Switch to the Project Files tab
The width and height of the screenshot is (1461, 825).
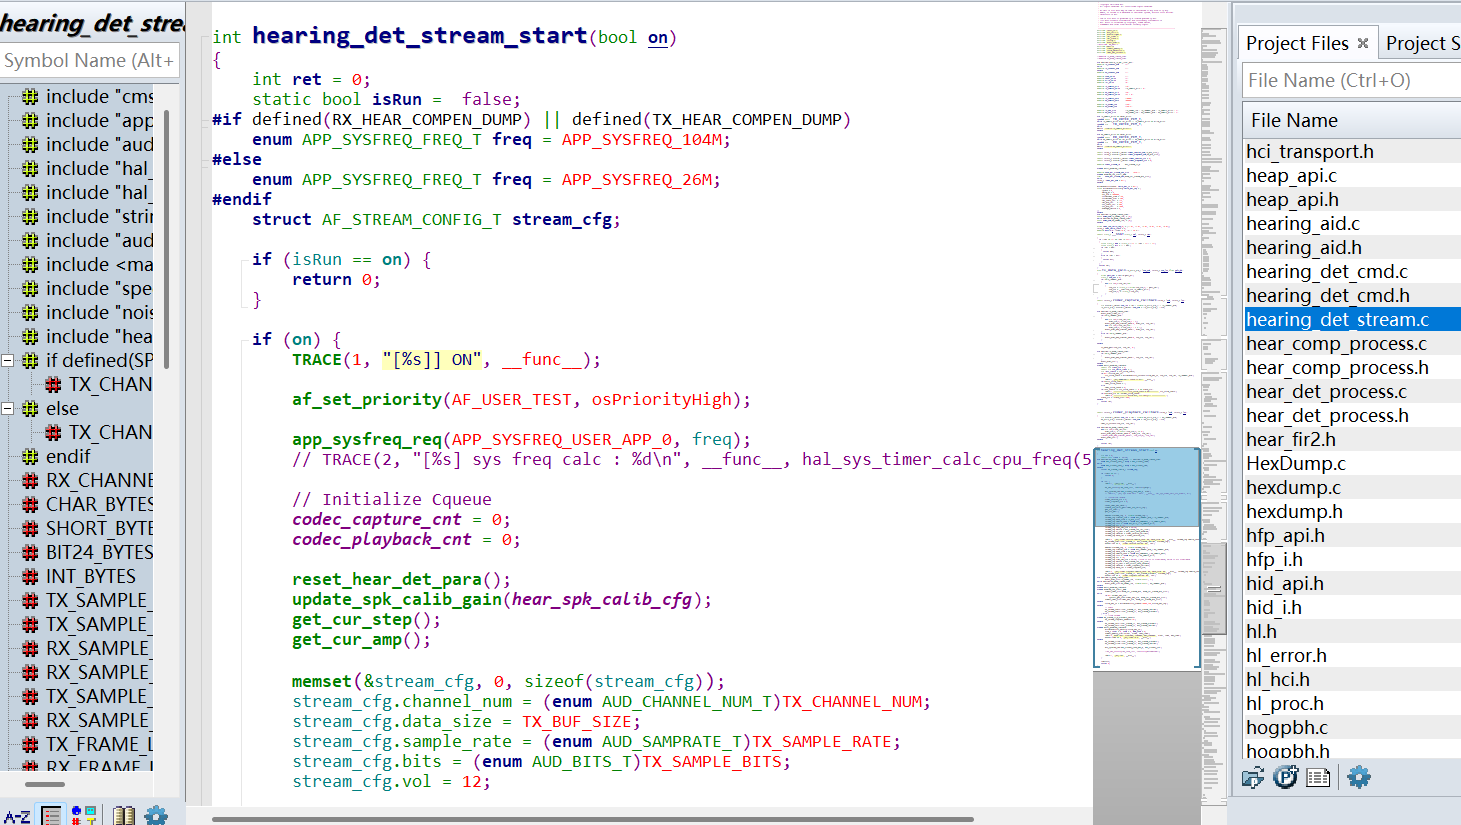(1307, 43)
